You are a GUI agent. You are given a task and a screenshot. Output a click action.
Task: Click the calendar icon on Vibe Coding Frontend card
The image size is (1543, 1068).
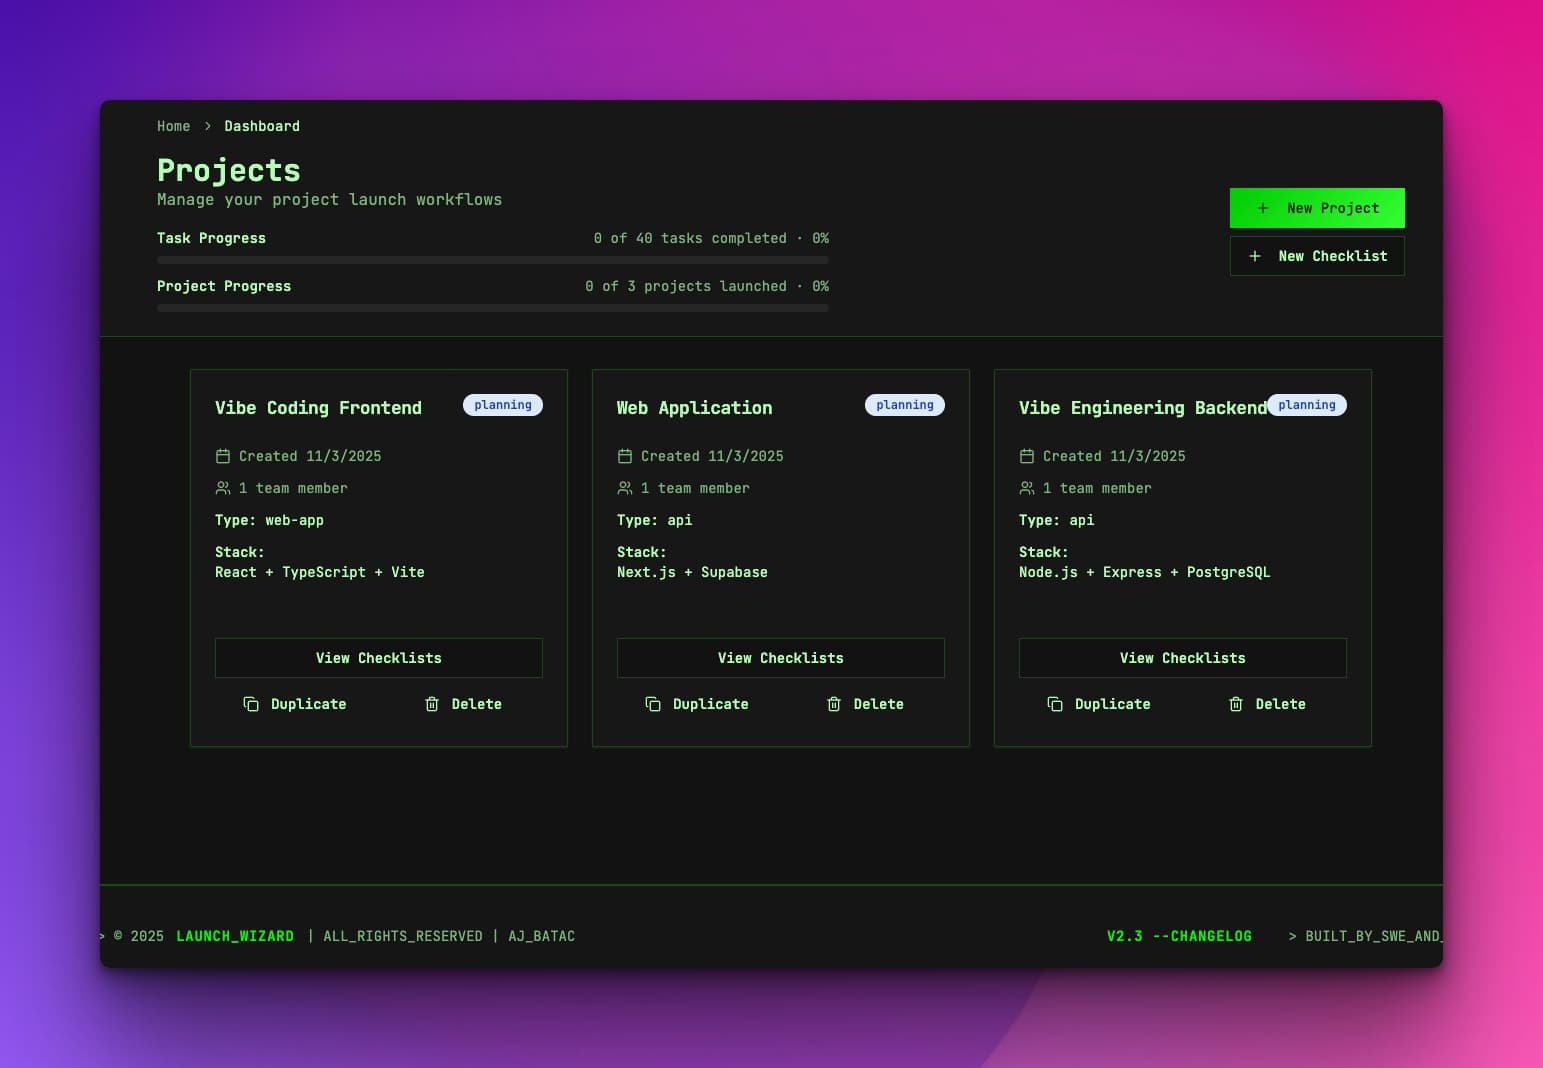click(x=222, y=455)
